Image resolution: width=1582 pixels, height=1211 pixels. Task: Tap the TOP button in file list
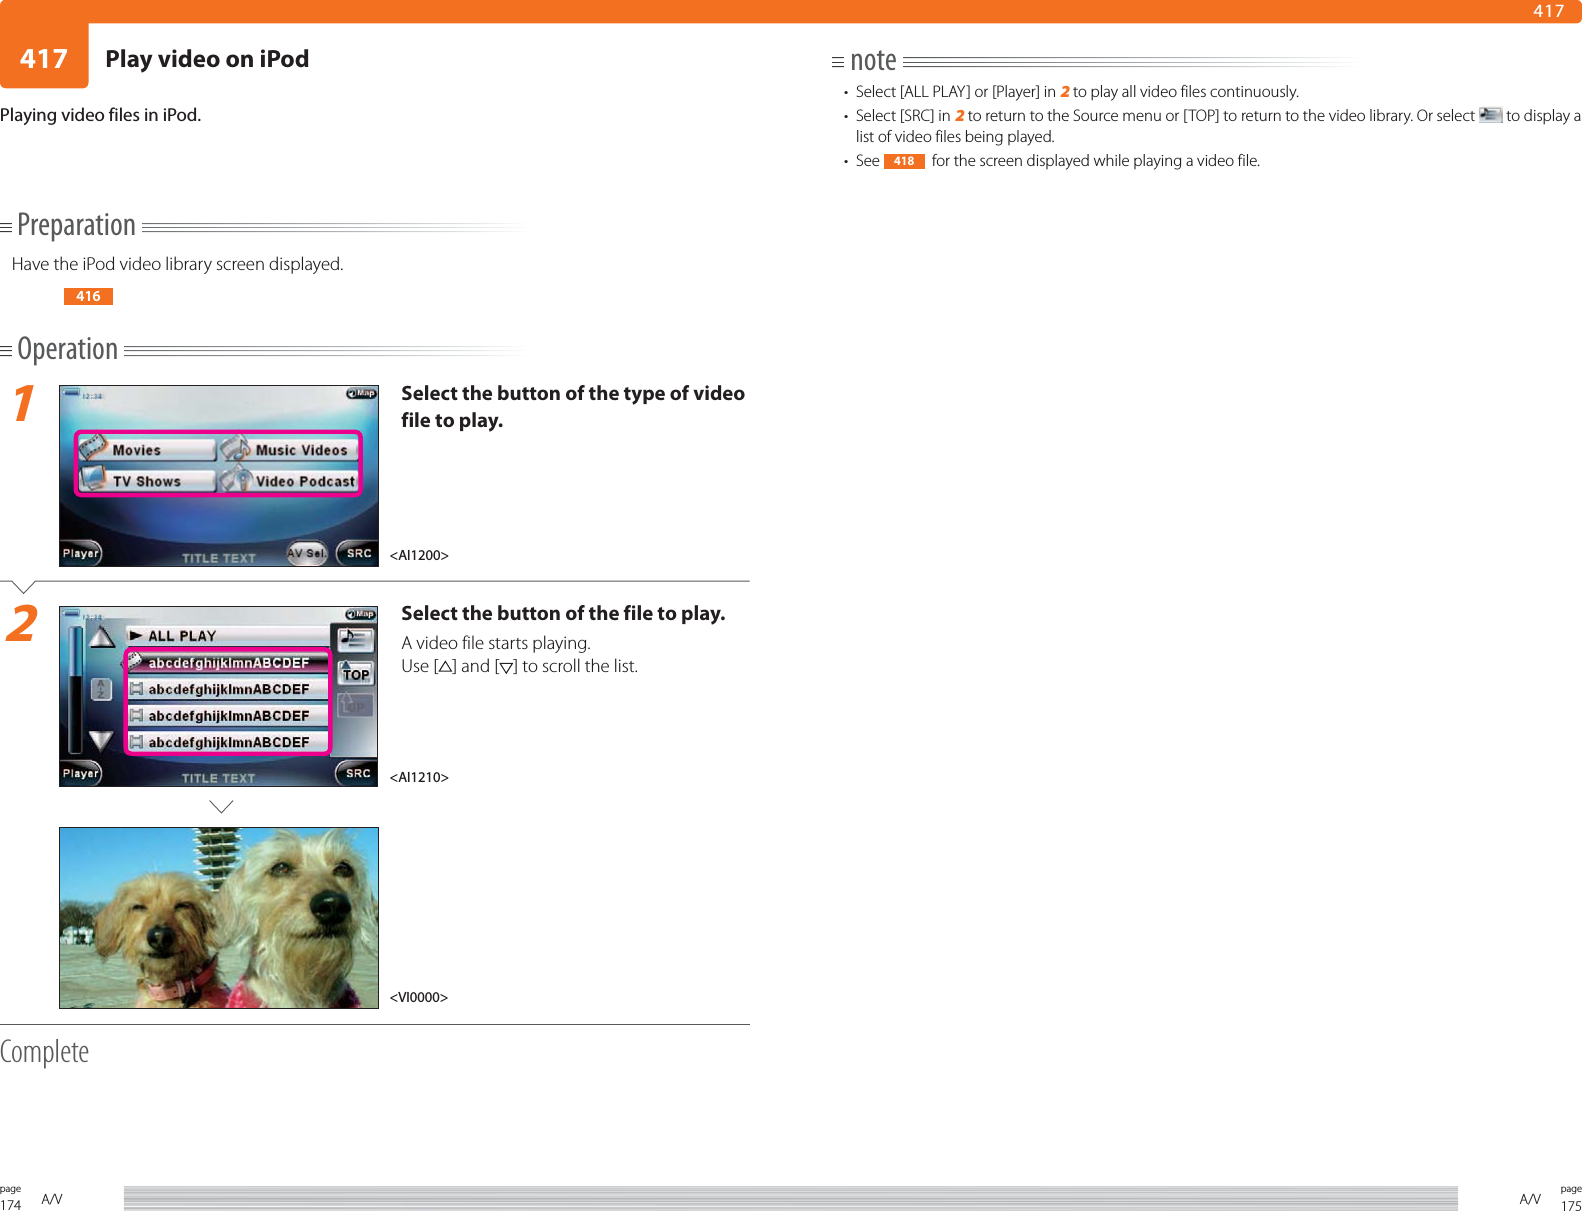coord(356,674)
